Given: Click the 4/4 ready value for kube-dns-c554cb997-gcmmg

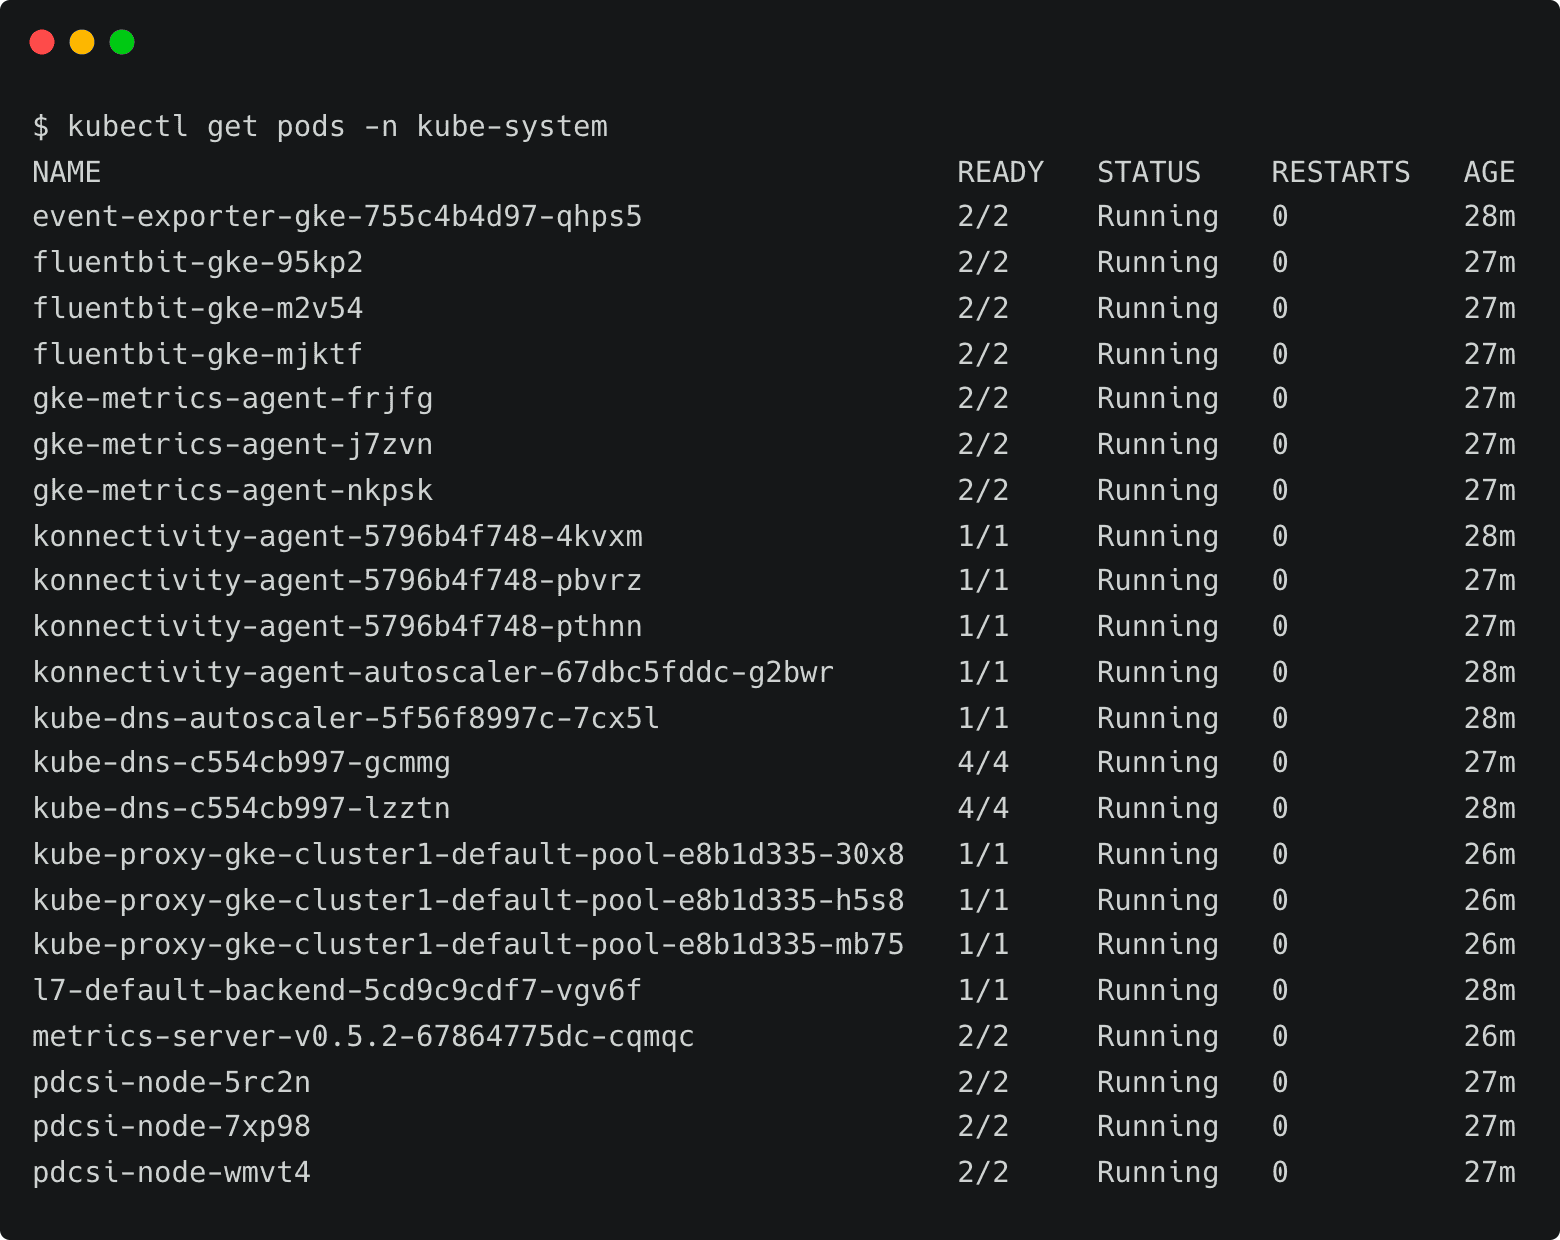Looking at the screenshot, I should click(x=983, y=763).
